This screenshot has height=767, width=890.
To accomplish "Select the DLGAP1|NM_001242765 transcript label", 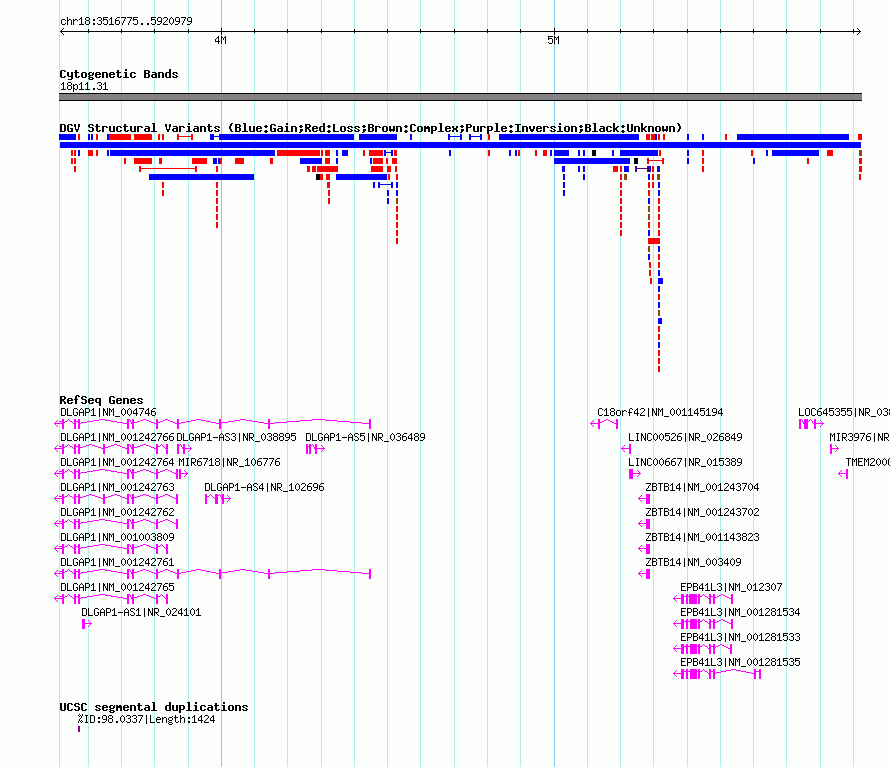I will [117, 587].
